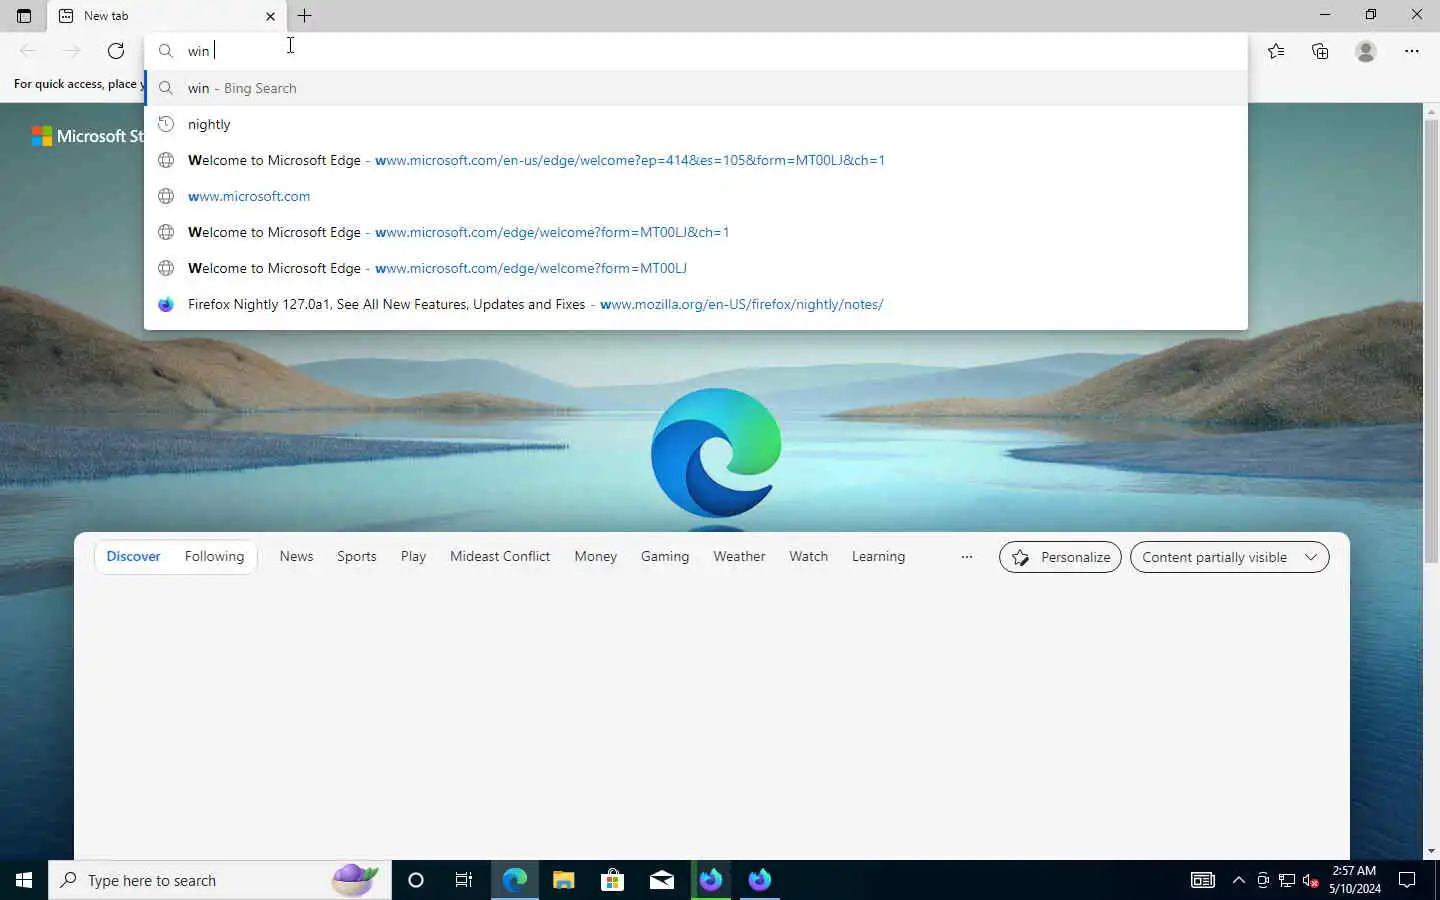Switch to the Following feed tab
The height and width of the screenshot is (900, 1440).
(214, 557)
